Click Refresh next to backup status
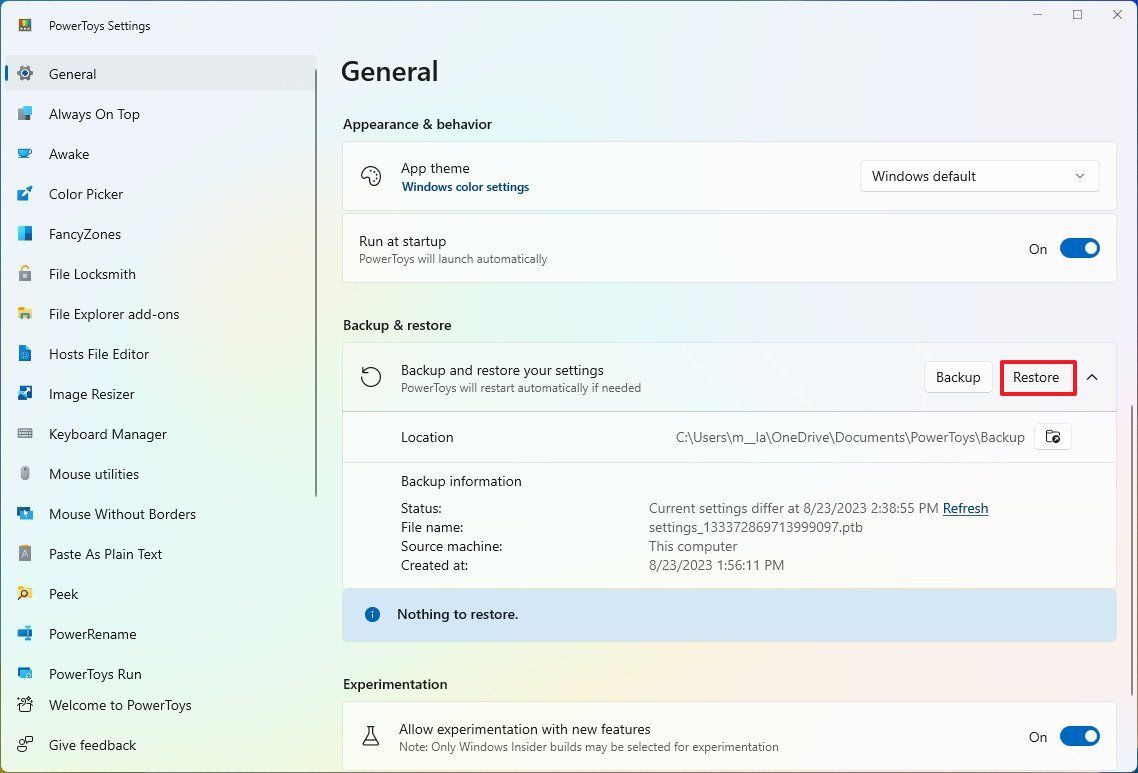 coord(965,508)
